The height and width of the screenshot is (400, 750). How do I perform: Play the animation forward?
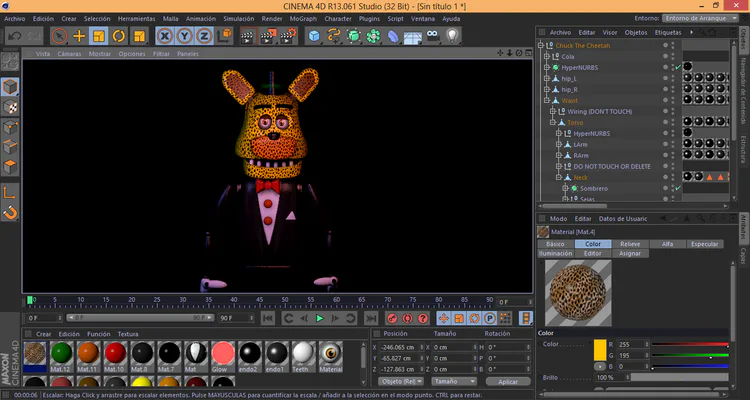click(x=320, y=318)
